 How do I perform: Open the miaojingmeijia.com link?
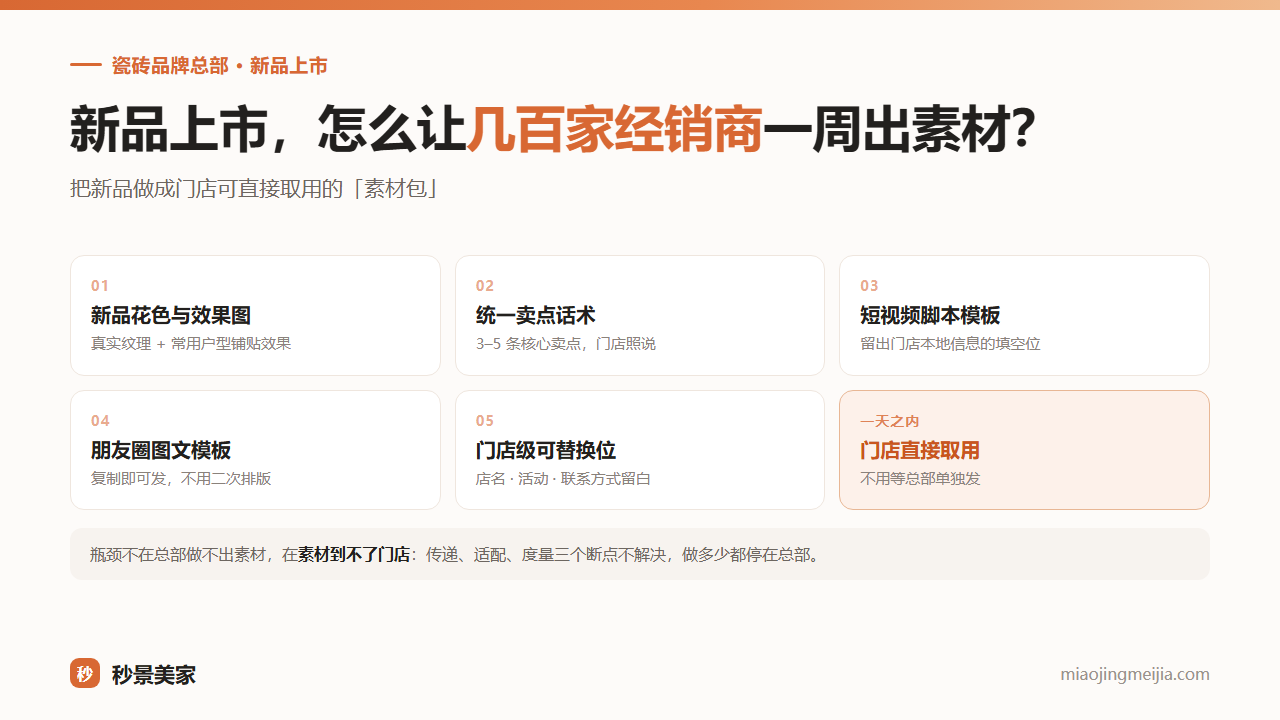click(1135, 674)
